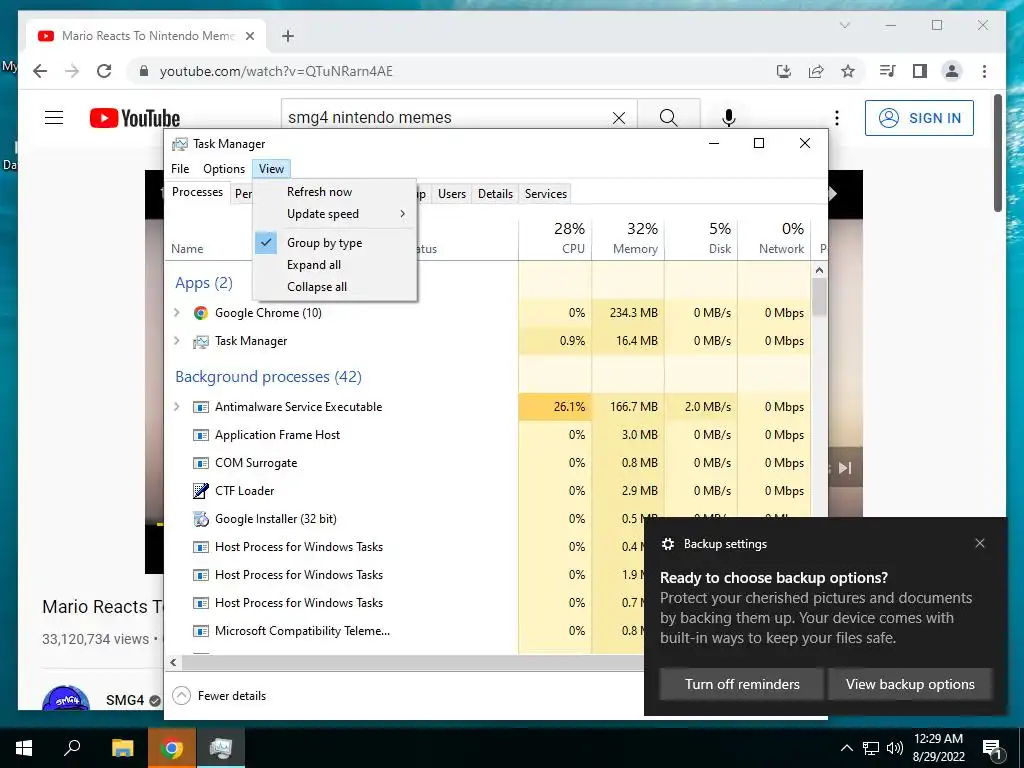Choose Expand all

click(x=334, y=265)
